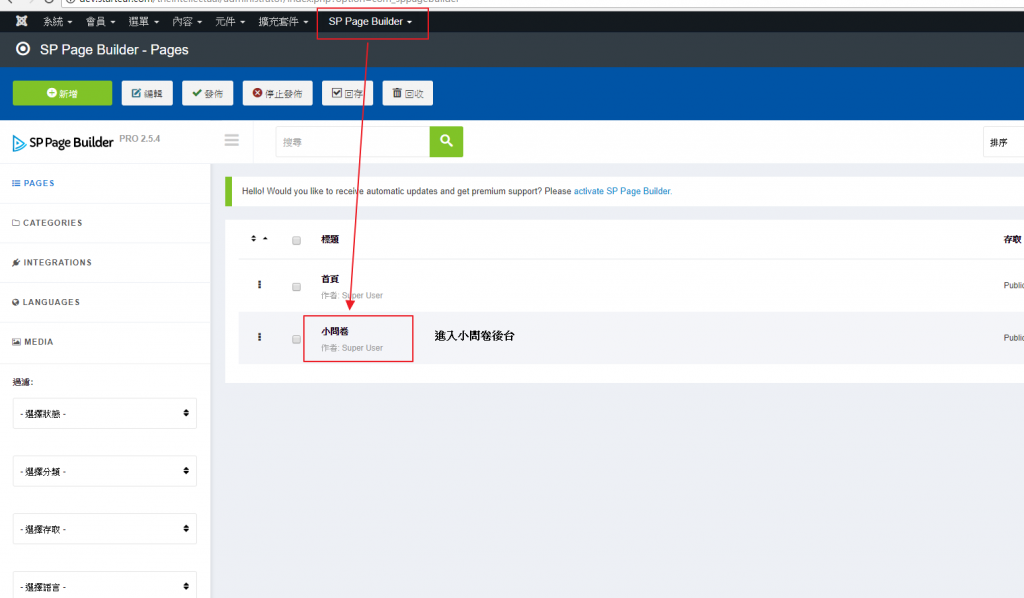Click the 回收 (Trash) toolbar button
1024x598 pixels.
[407, 93]
